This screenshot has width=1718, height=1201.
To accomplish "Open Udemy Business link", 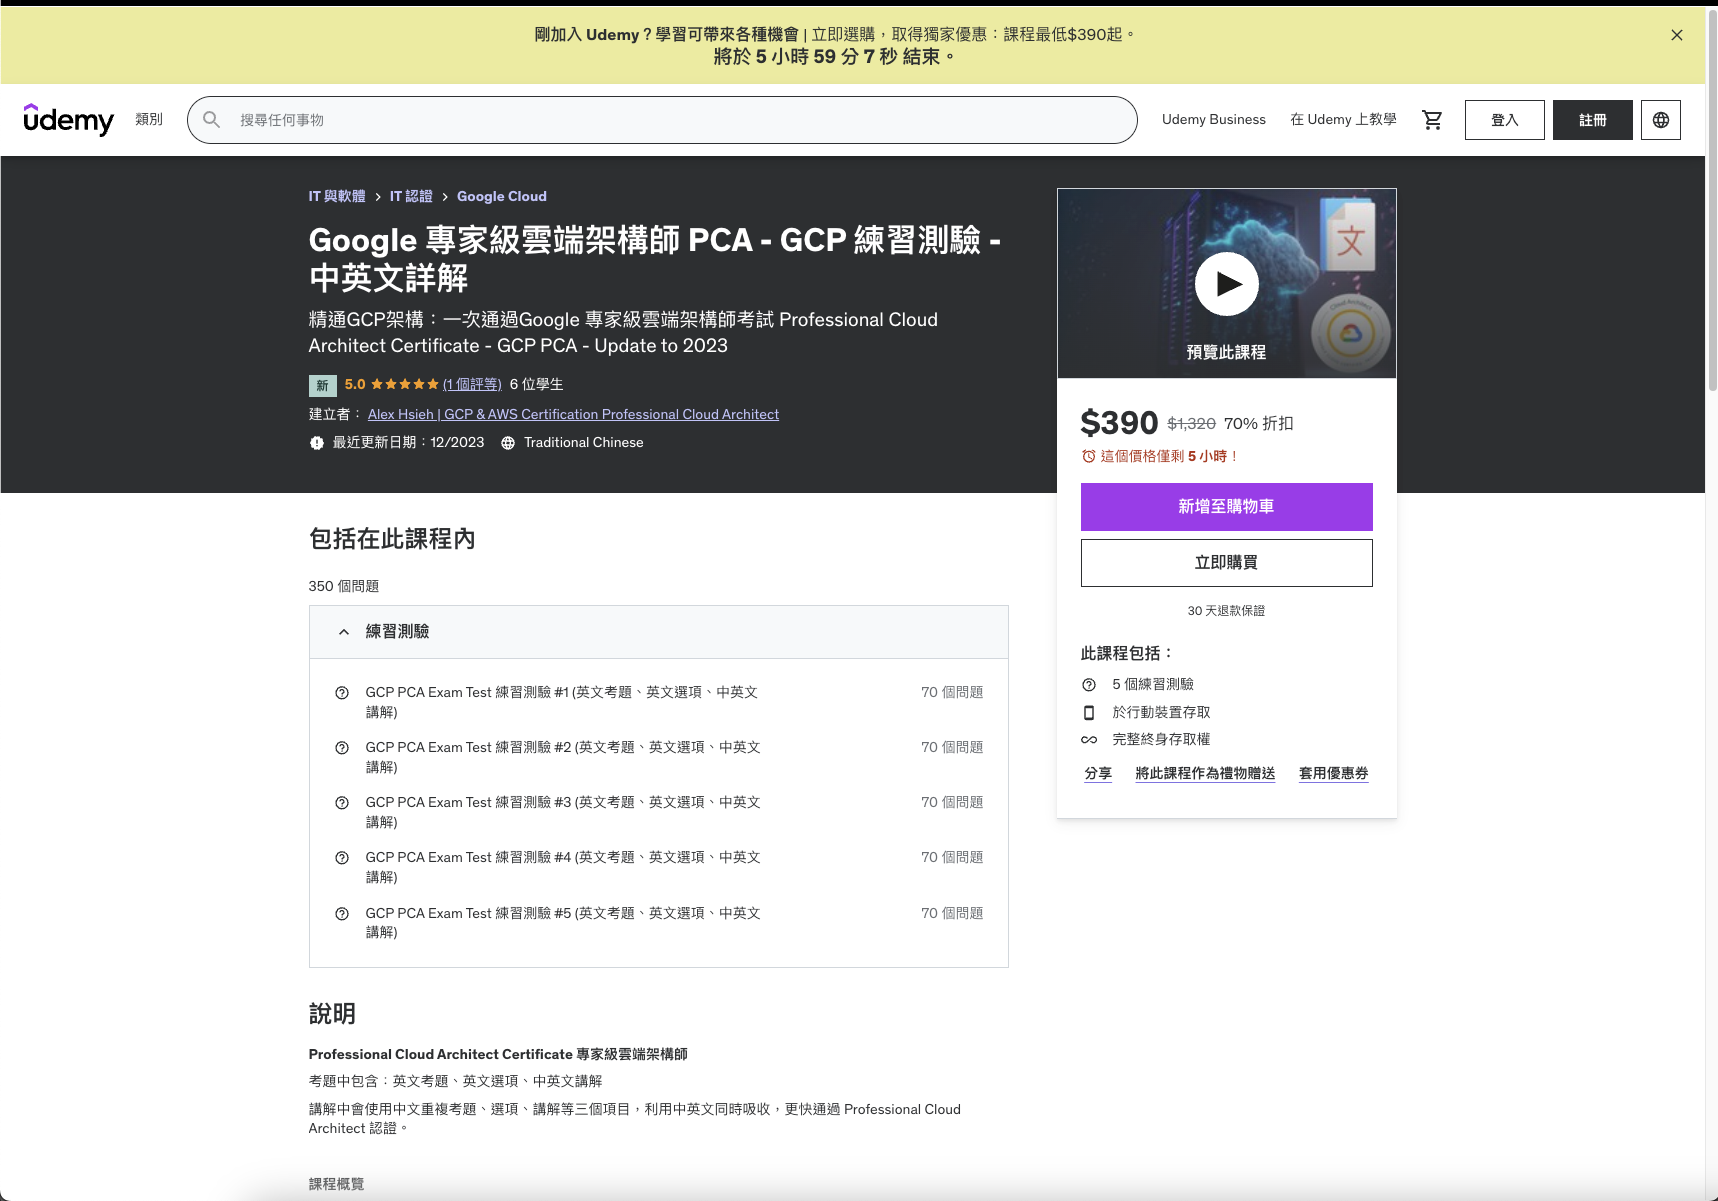I will [1214, 120].
